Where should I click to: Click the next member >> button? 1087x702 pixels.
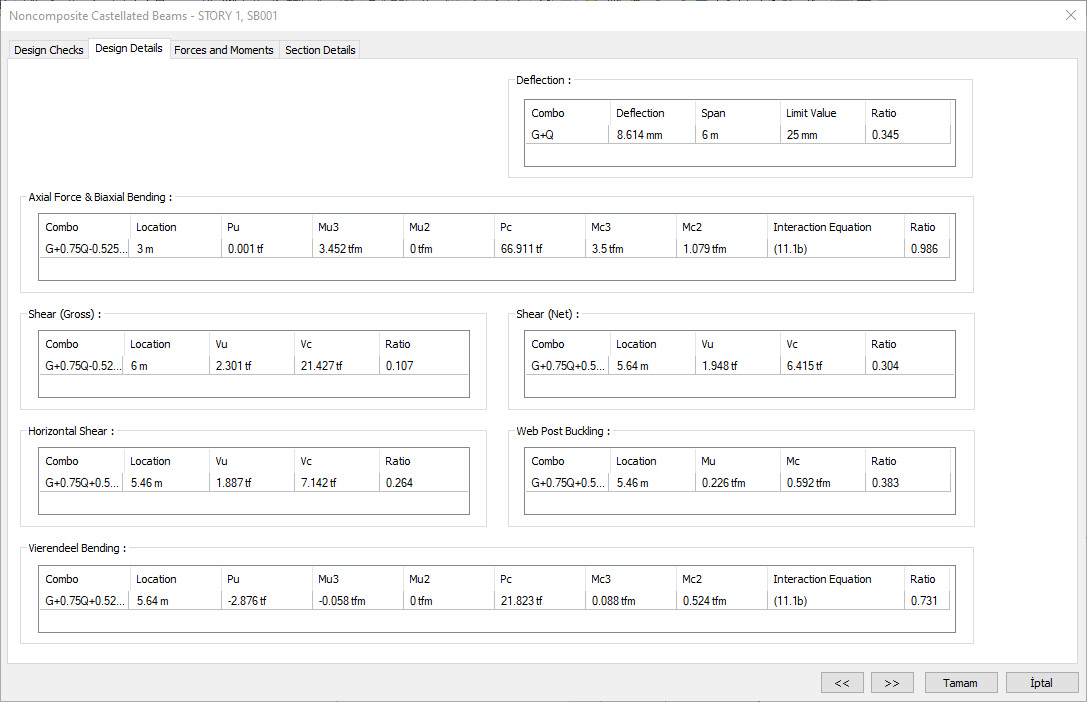[892, 683]
